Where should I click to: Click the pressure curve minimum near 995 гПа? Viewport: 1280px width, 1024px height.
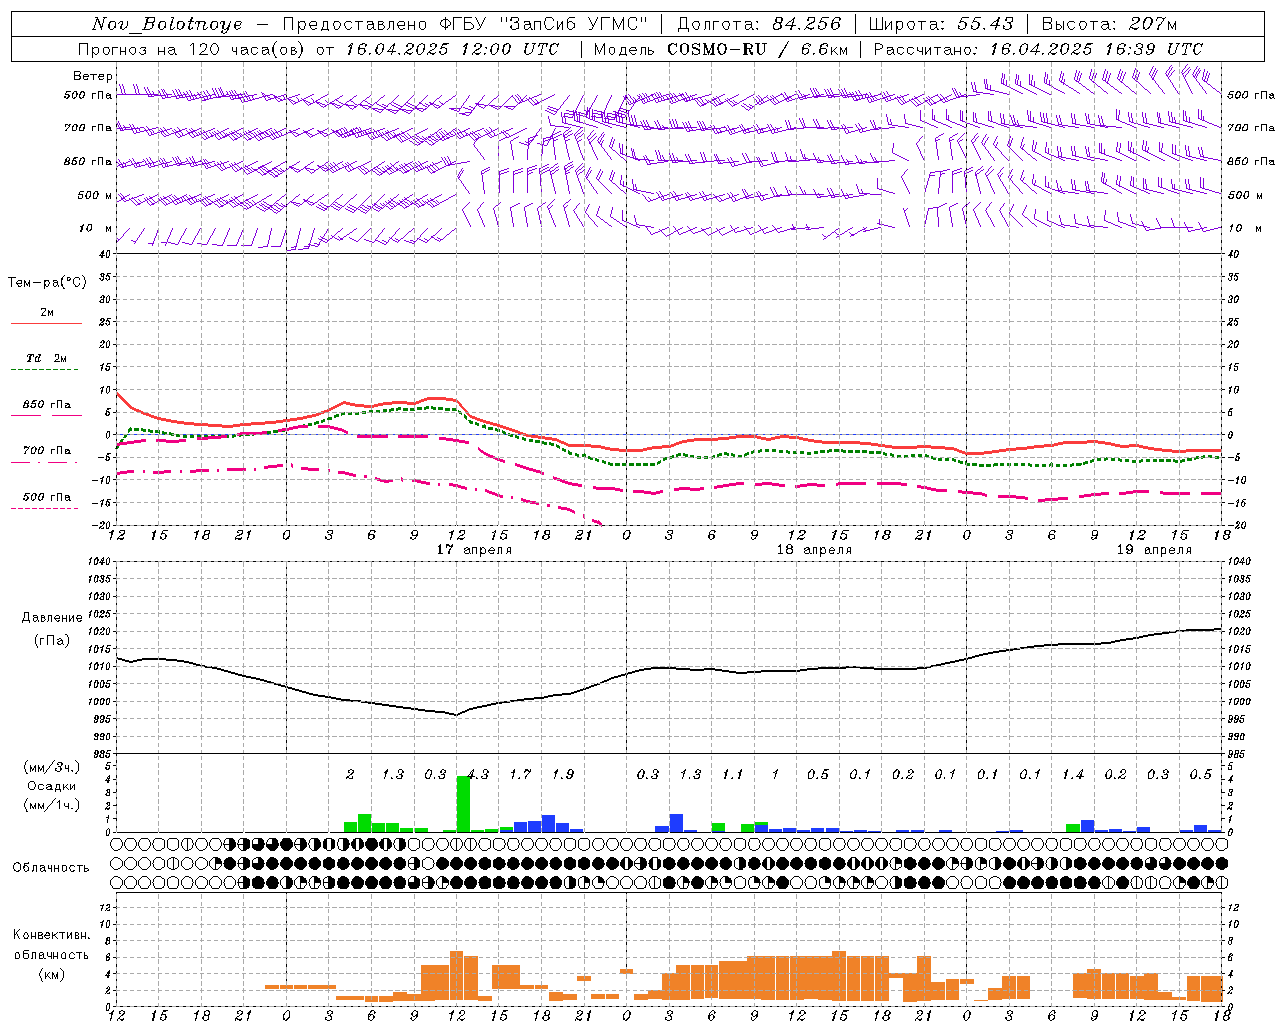tap(456, 714)
